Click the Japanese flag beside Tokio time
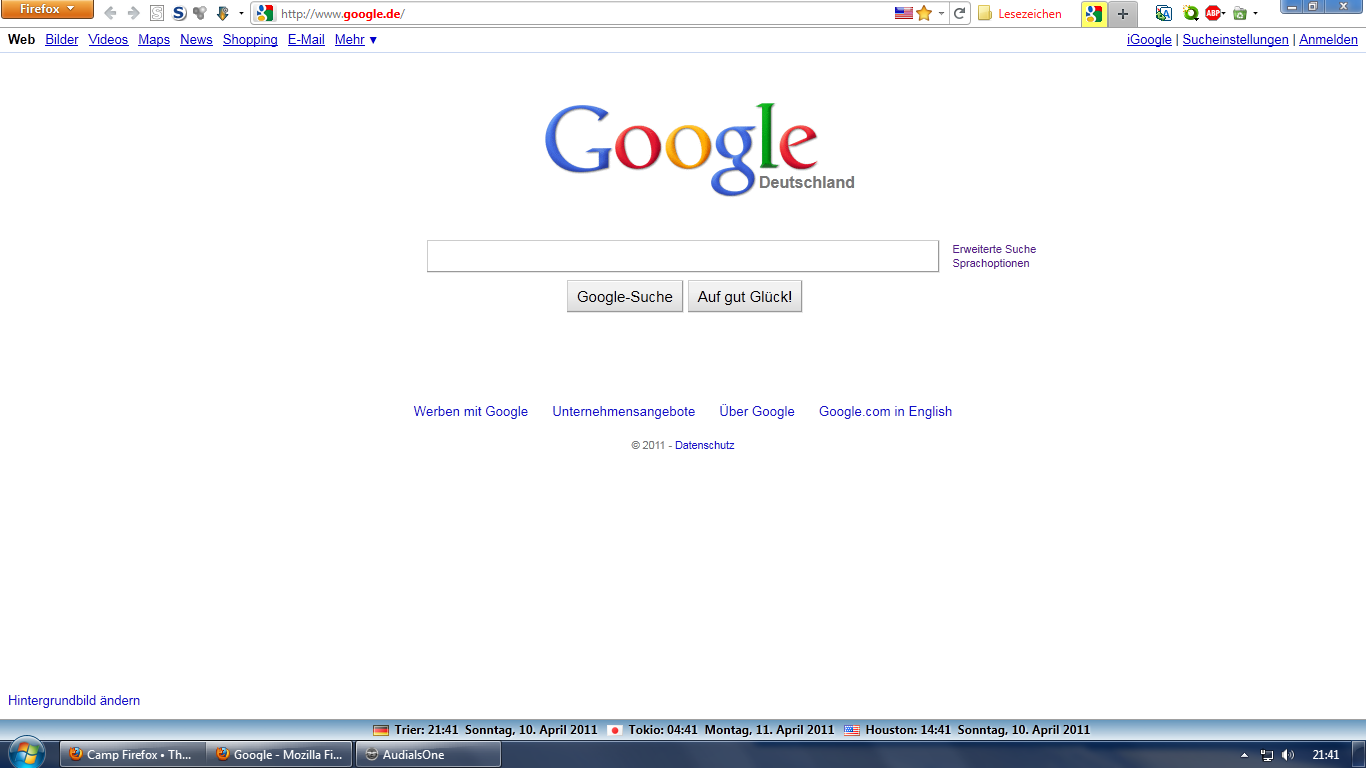1366x768 pixels. (615, 730)
